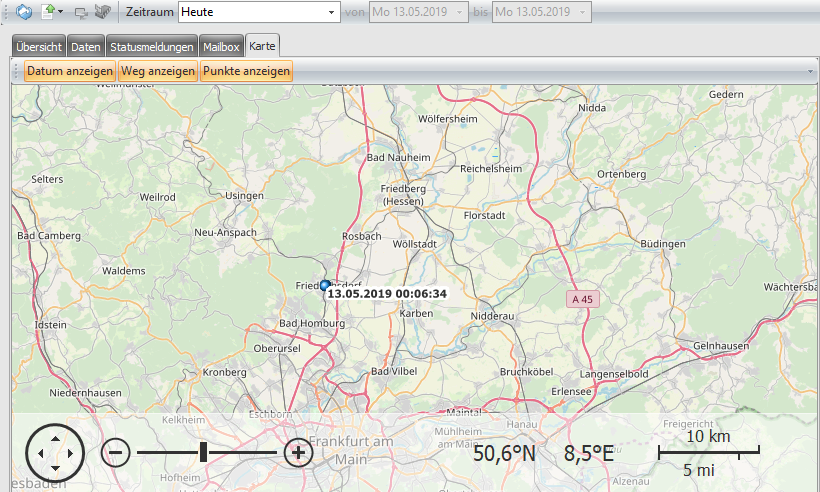Click the grayed-out map icon in toolbar
Viewport: 820px width, 492px height.
(102, 12)
